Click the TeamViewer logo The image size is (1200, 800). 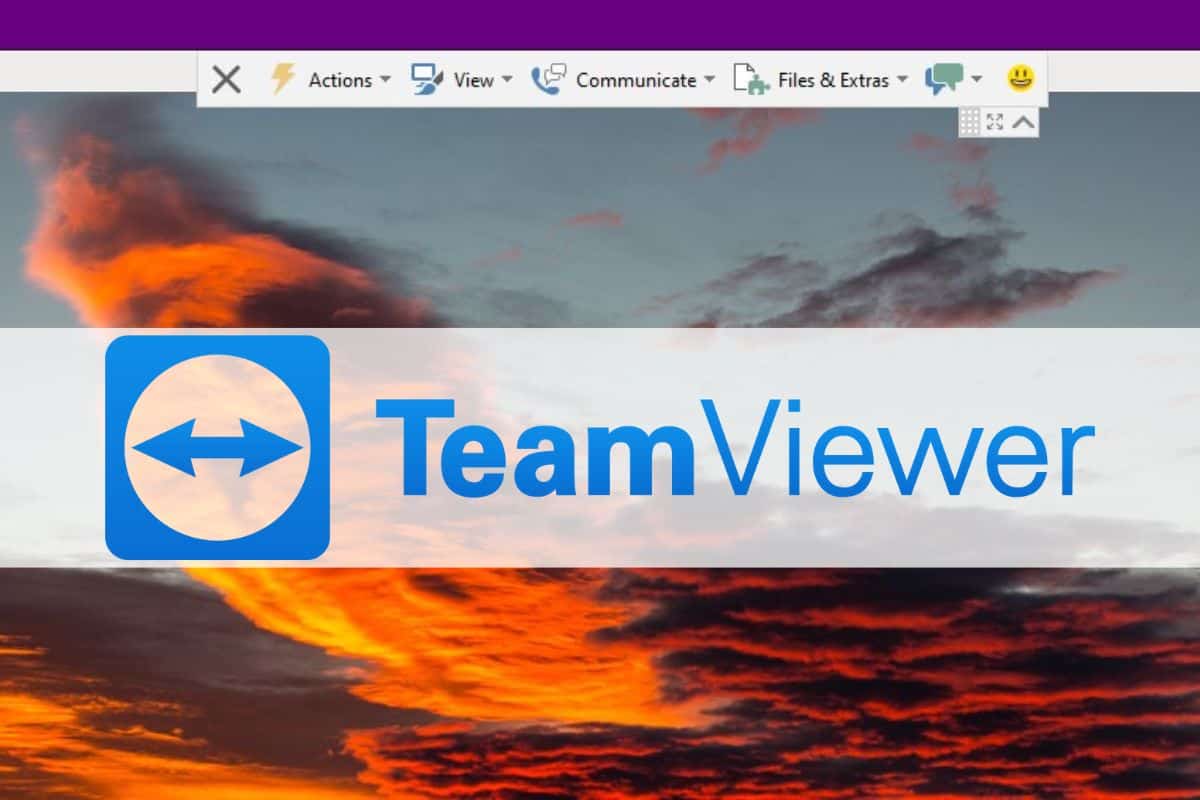[222, 447]
